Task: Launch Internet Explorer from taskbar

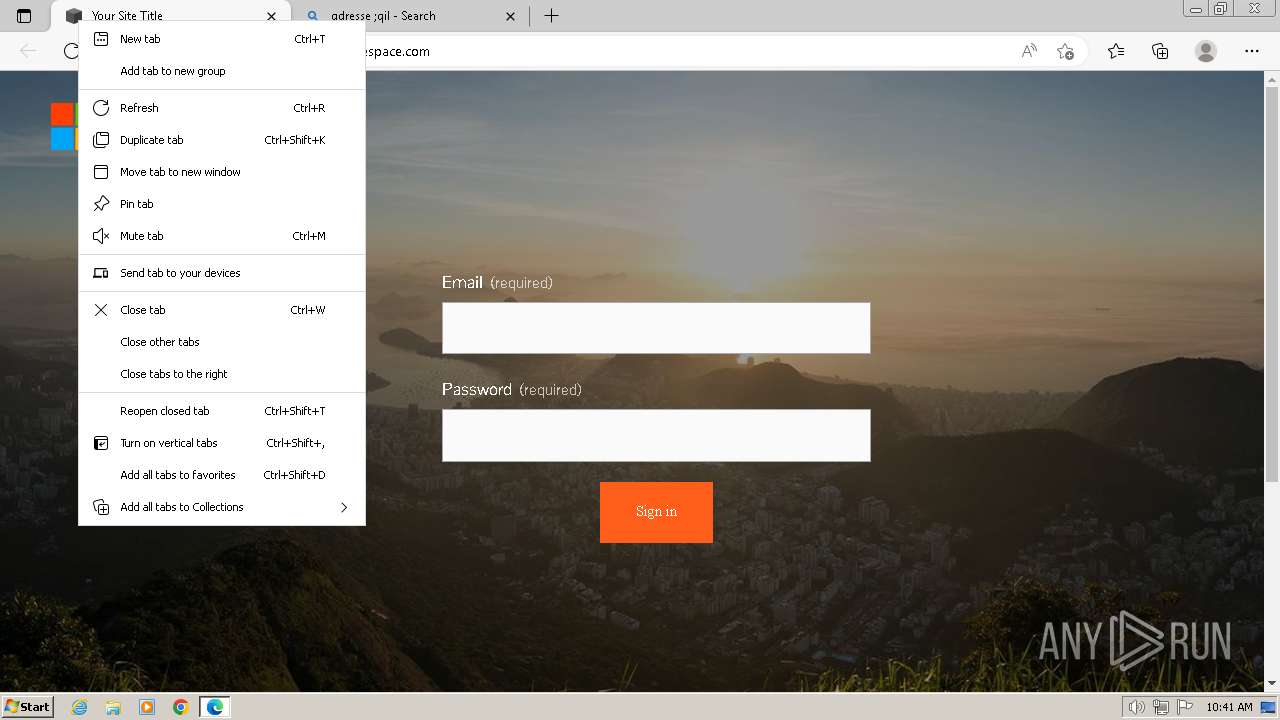Action: 79,707
